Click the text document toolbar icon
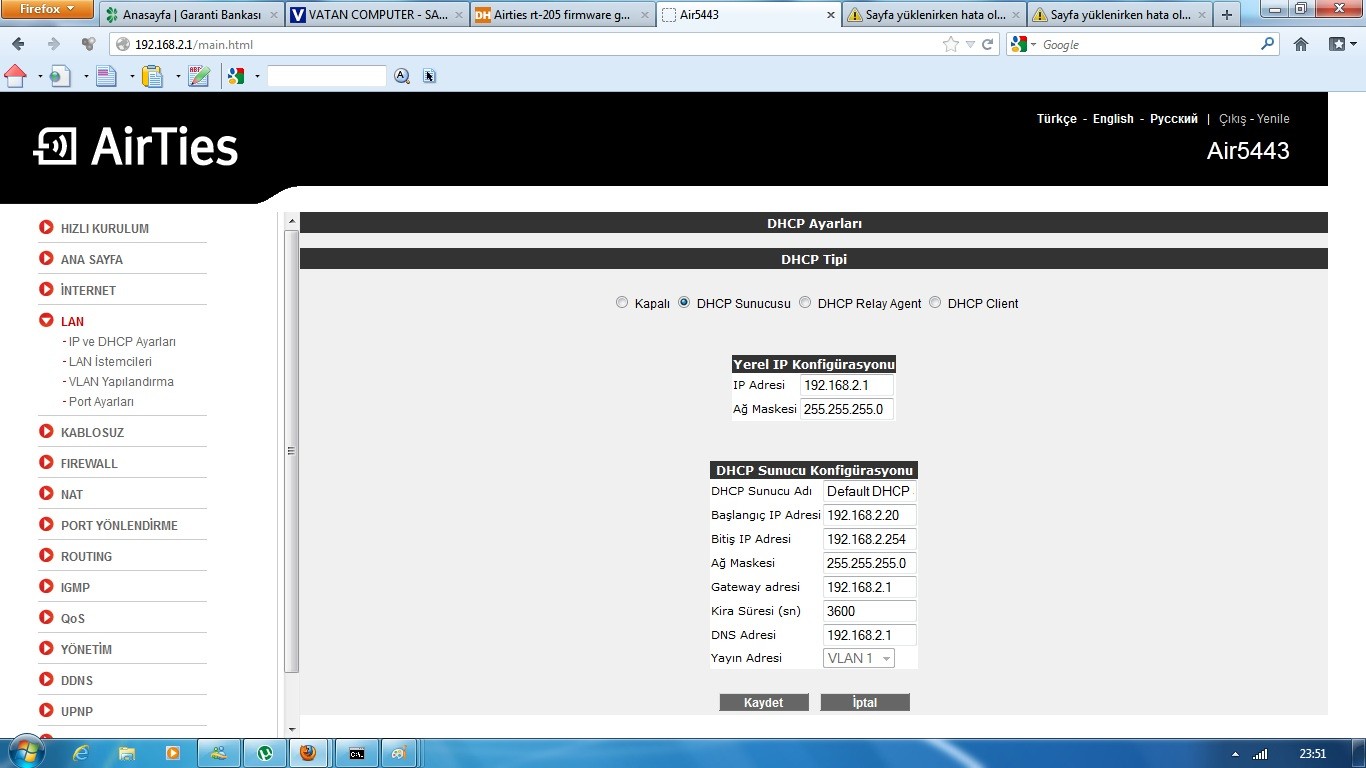 point(106,76)
